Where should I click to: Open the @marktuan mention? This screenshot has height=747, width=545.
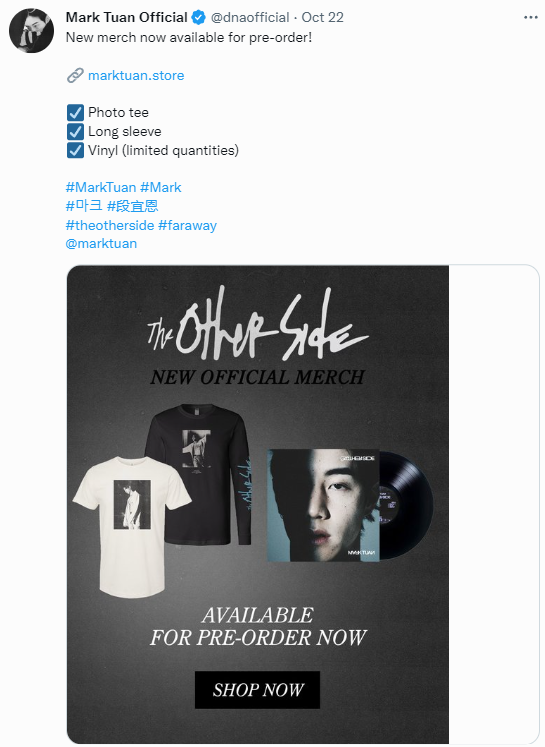pyautogui.click(x=101, y=243)
